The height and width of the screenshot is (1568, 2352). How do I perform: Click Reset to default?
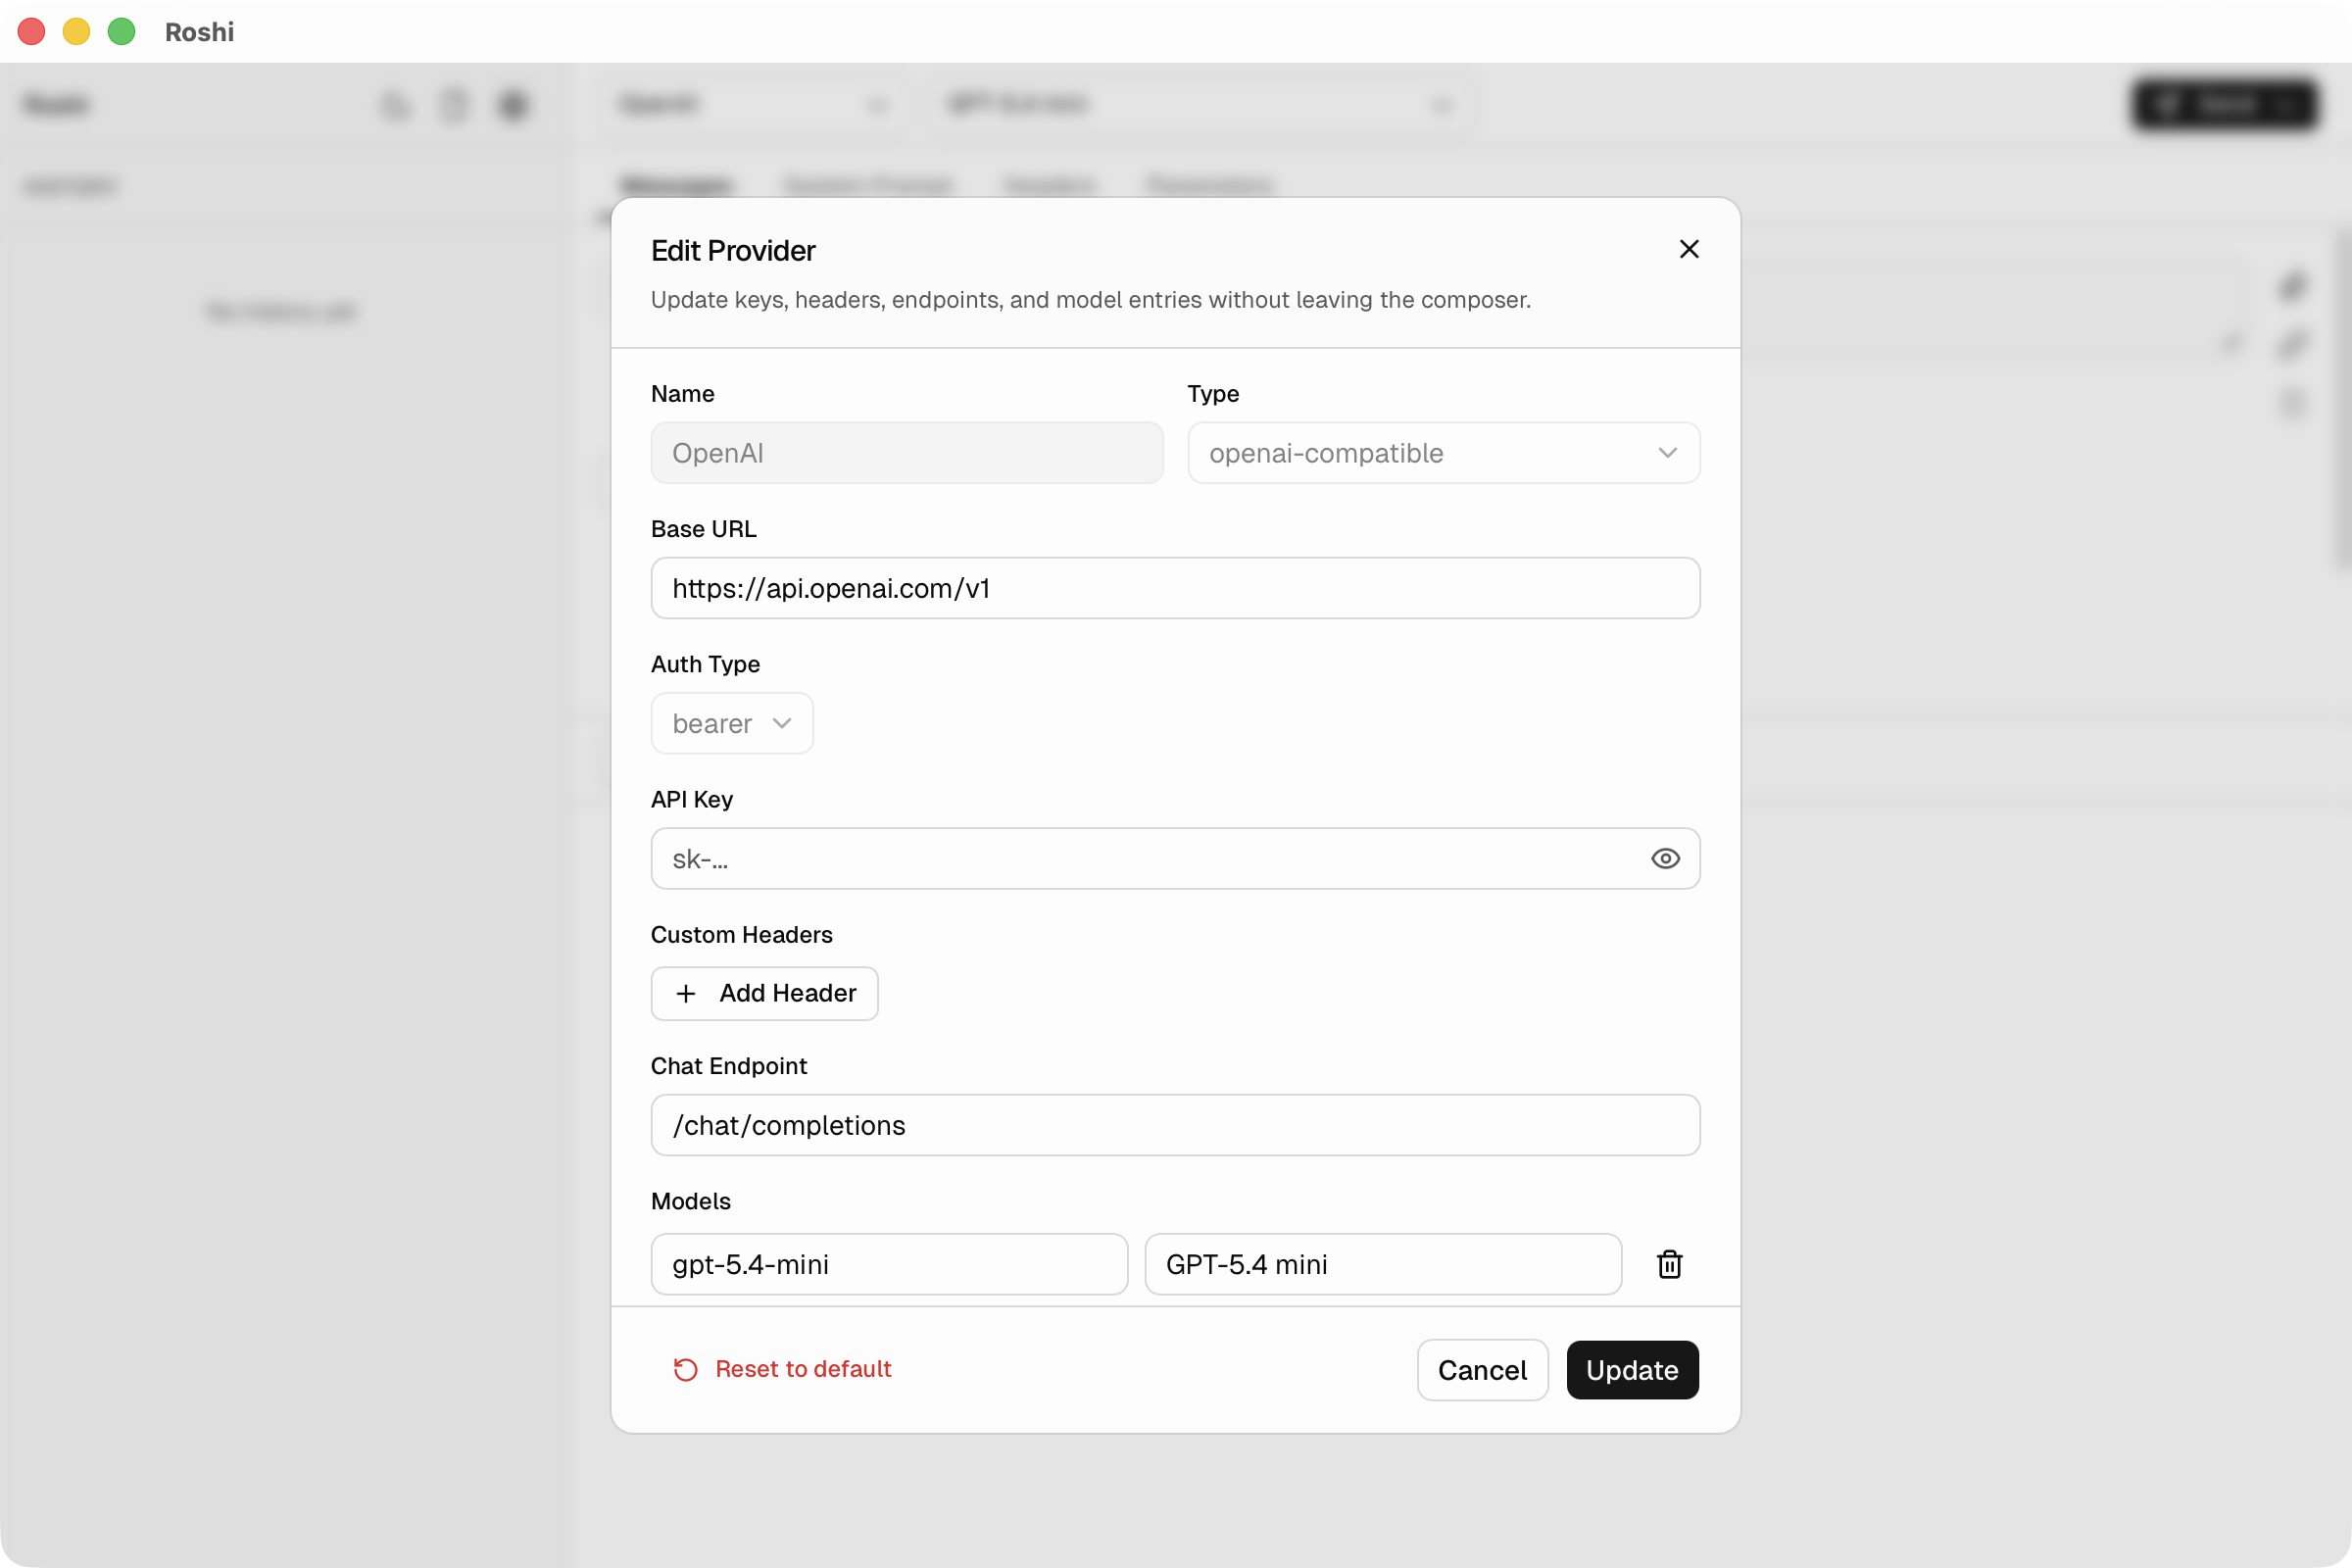tap(803, 1369)
